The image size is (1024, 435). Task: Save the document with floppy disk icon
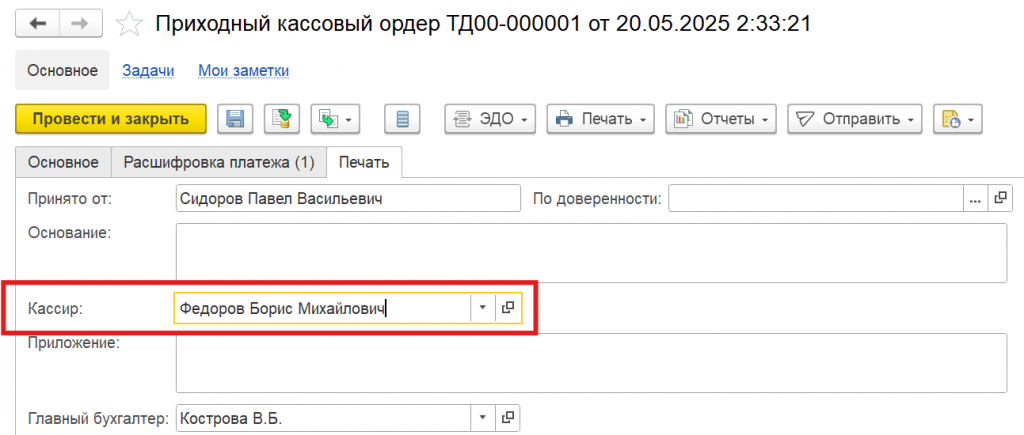234,119
